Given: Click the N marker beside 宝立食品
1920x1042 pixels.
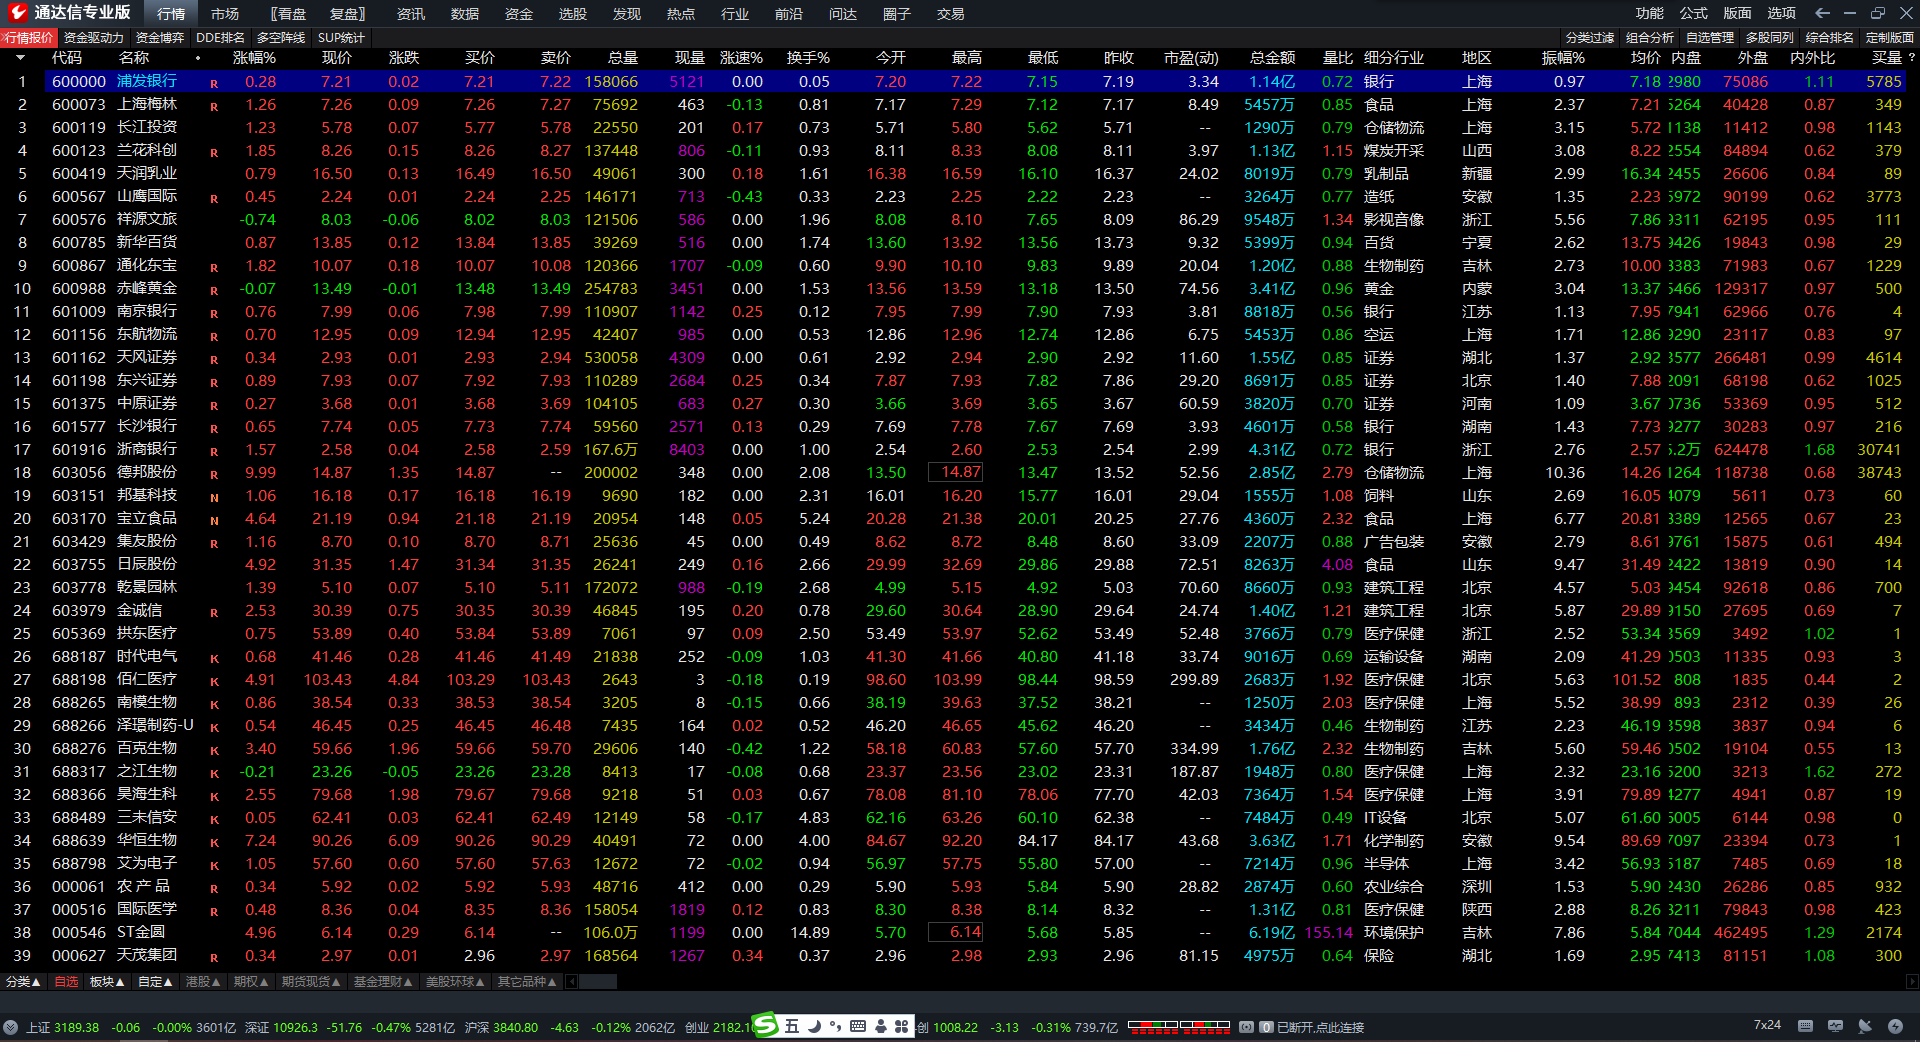Looking at the screenshot, I should 214,520.
